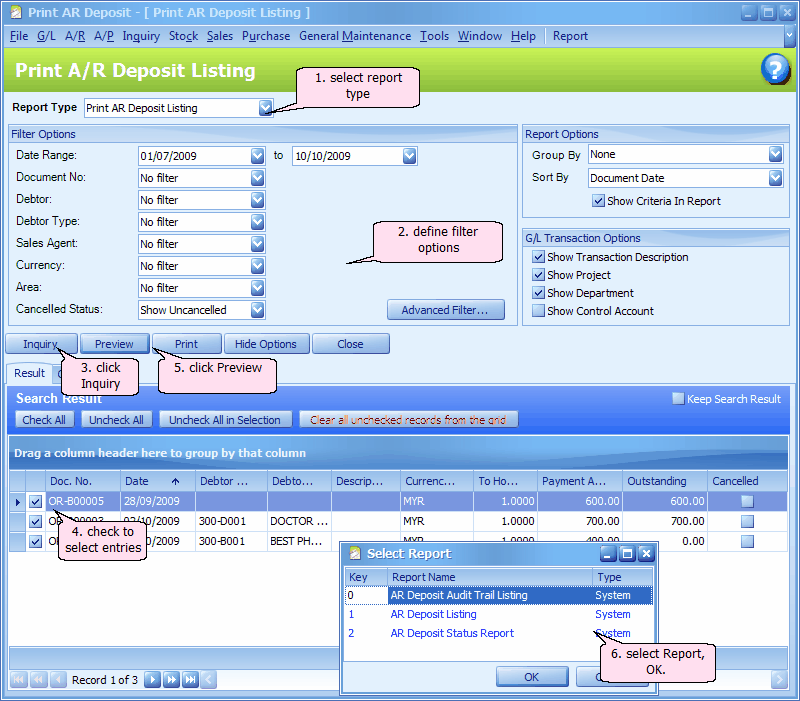Uncheck the selection box for the BEST PH row

click(35, 541)
